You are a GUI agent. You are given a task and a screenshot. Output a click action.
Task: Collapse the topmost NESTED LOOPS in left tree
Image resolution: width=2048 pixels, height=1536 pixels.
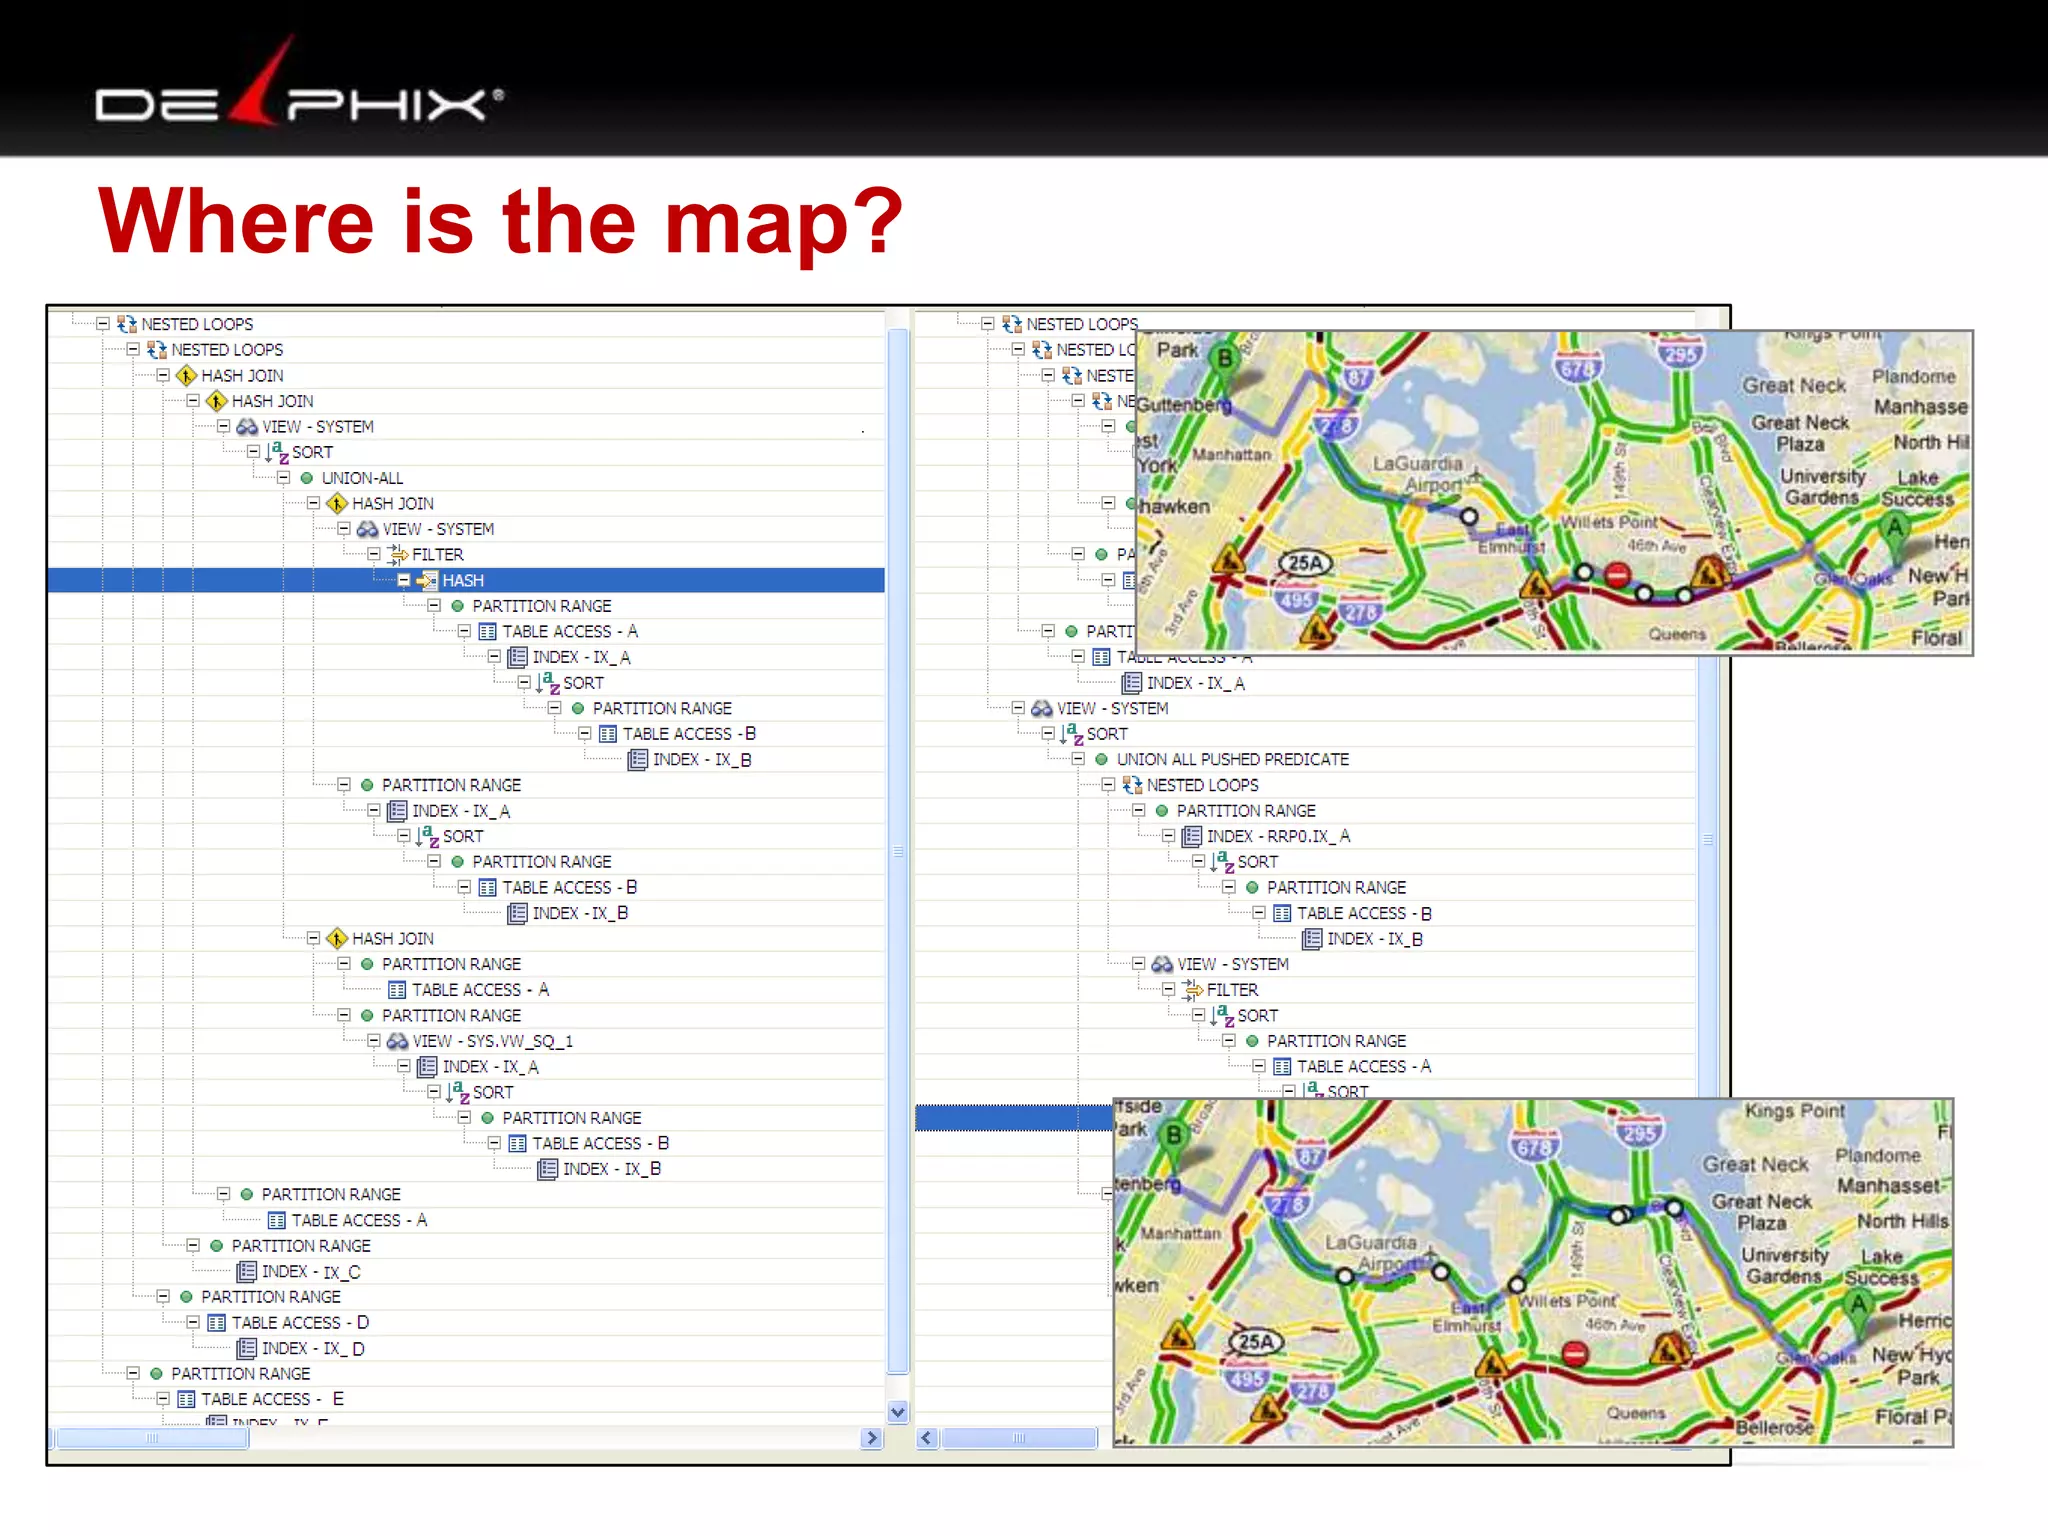pyautogui.click(x=102, y=324)
